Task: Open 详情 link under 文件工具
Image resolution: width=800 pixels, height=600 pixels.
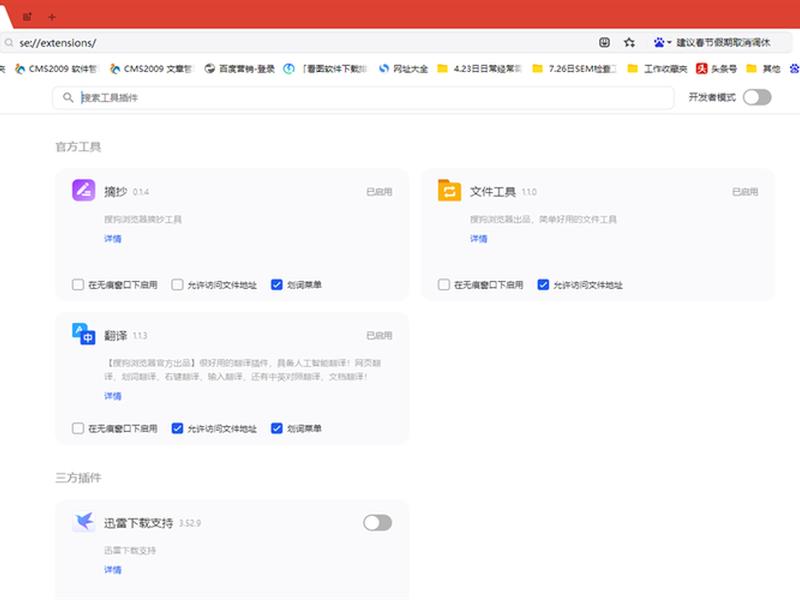Action: 479,239
